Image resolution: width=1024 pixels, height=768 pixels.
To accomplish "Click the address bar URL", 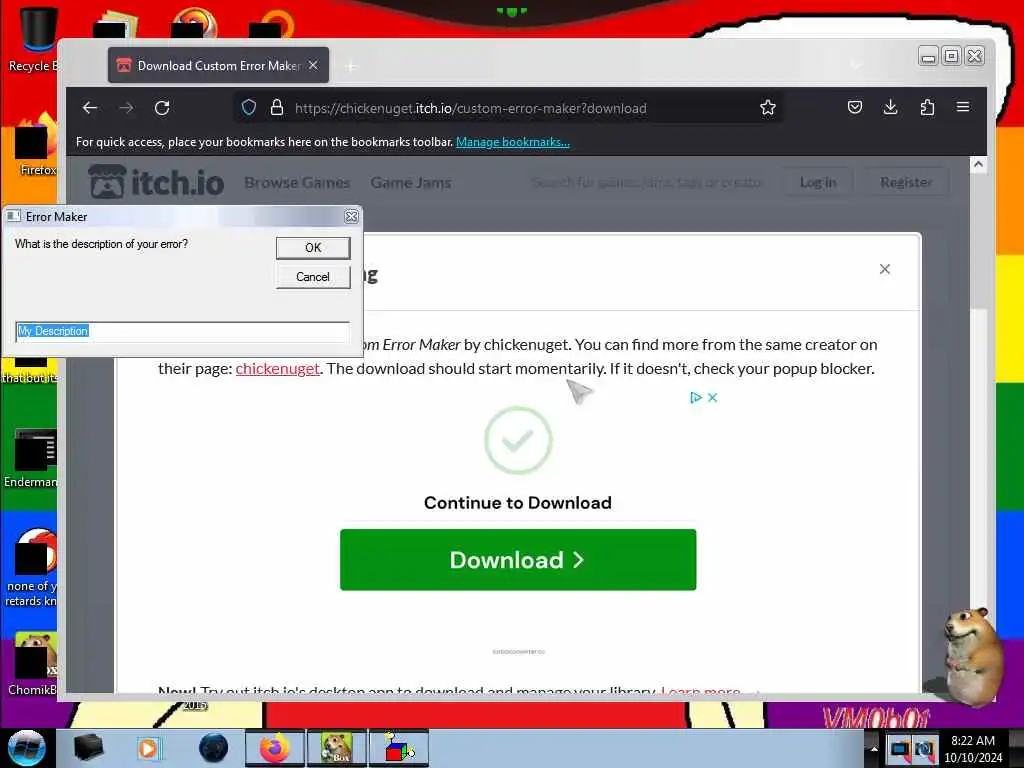I will pos(470,108).
